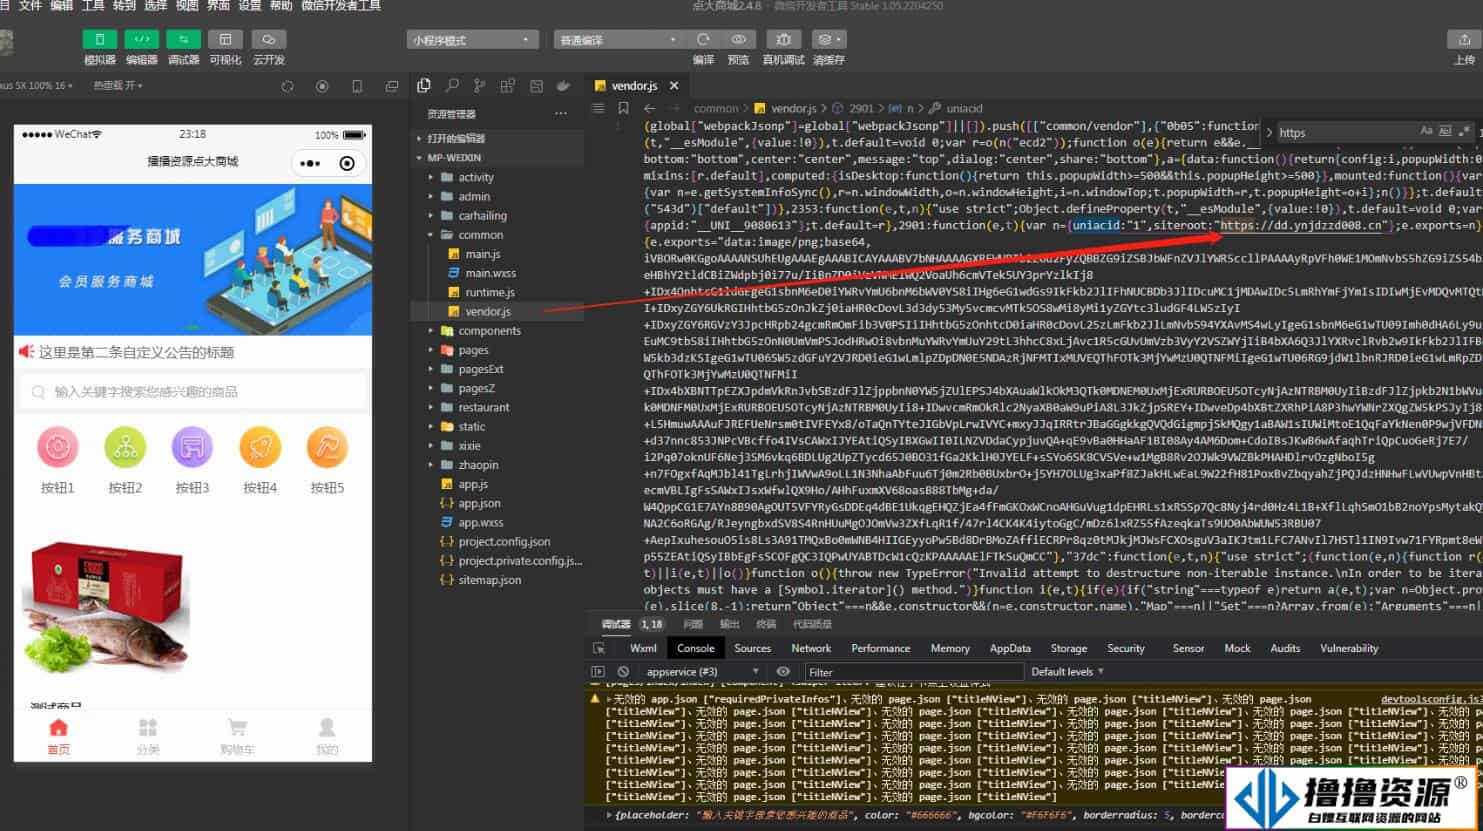This screenshot has width=1483, height=831.
Task: Click the Preview eye icon in toolbar
Action: (x=738, y=39)
